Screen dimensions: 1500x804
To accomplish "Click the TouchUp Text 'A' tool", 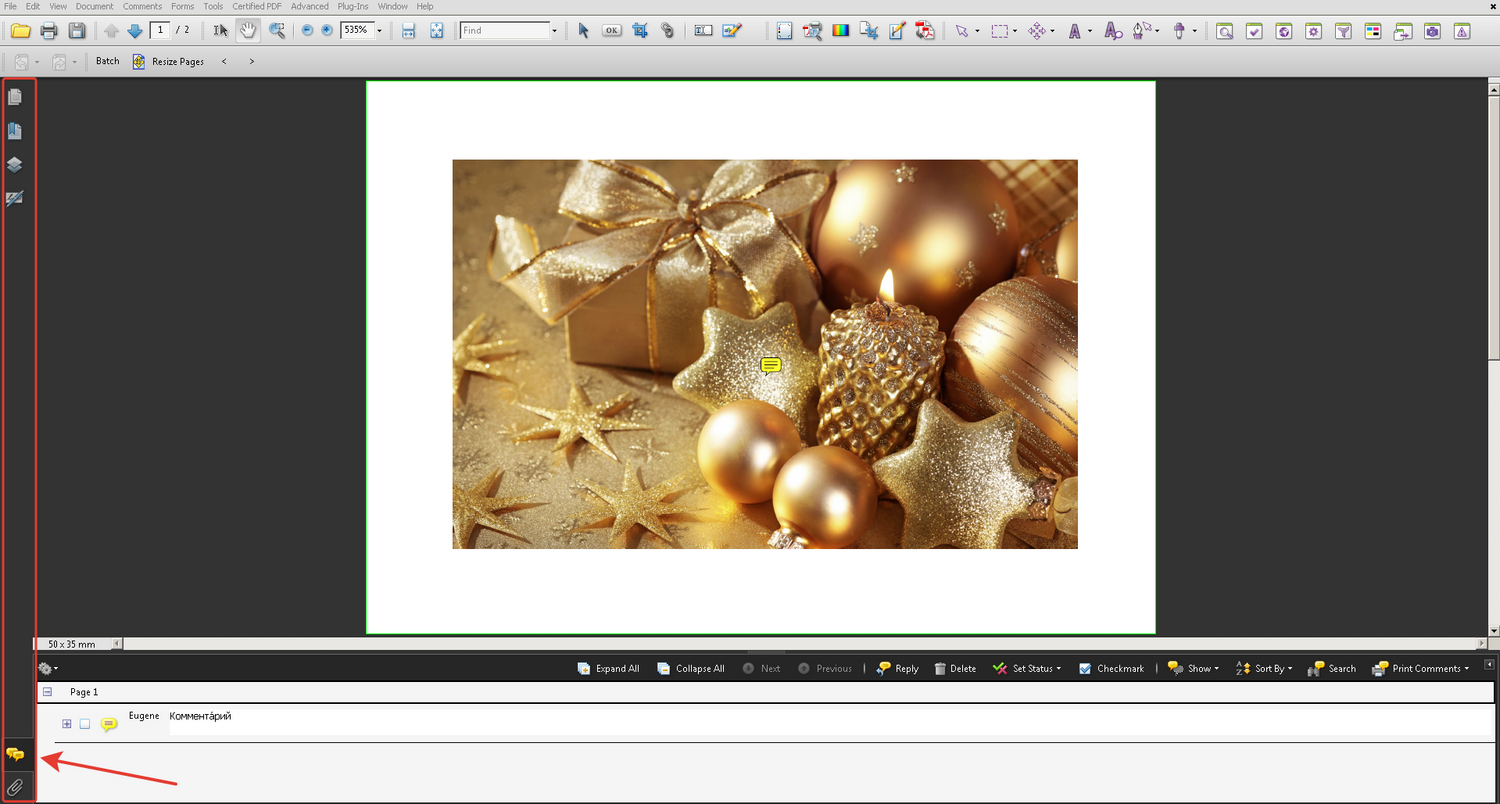I will tap(1075, 31).
